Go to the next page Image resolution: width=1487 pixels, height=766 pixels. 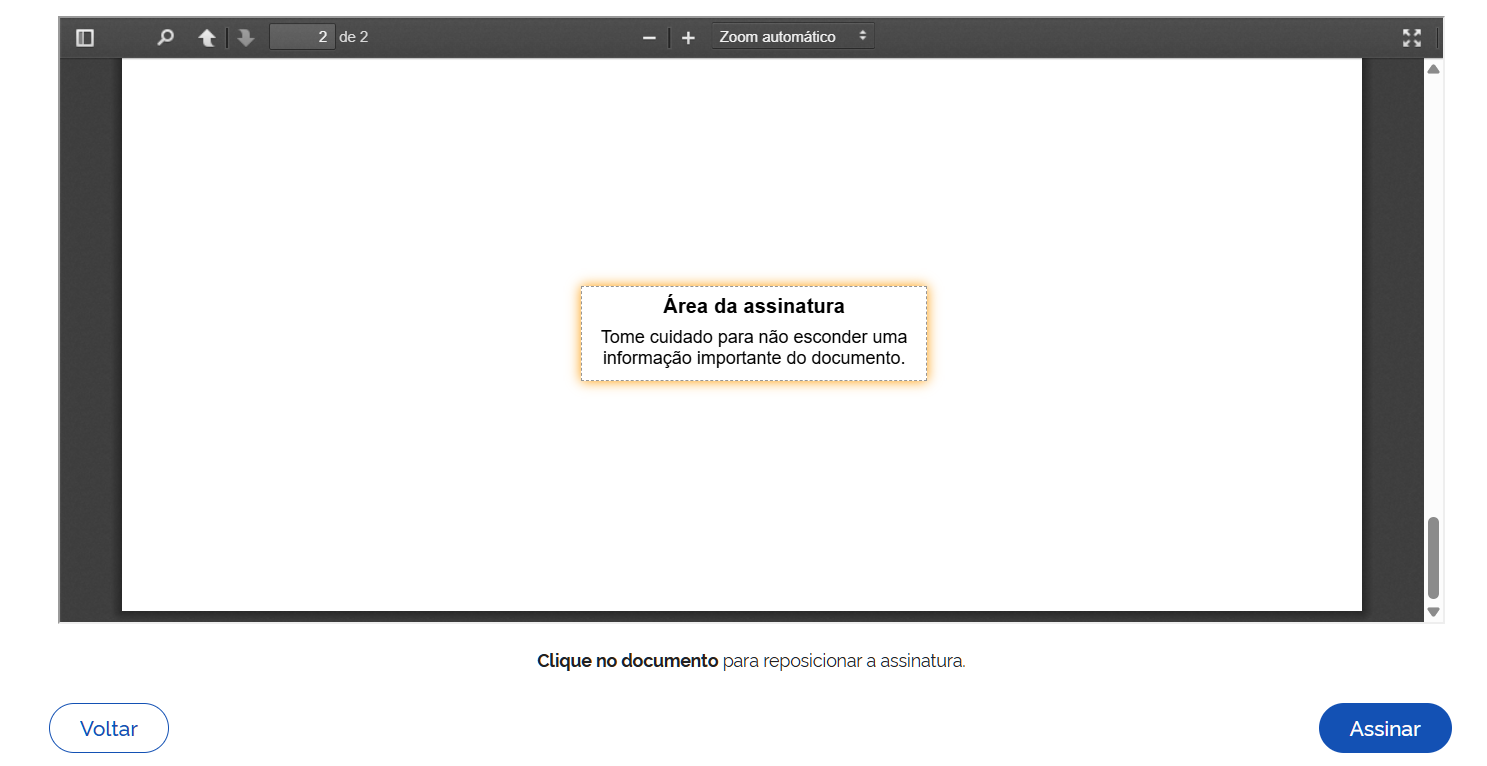(x=245, y=38)
